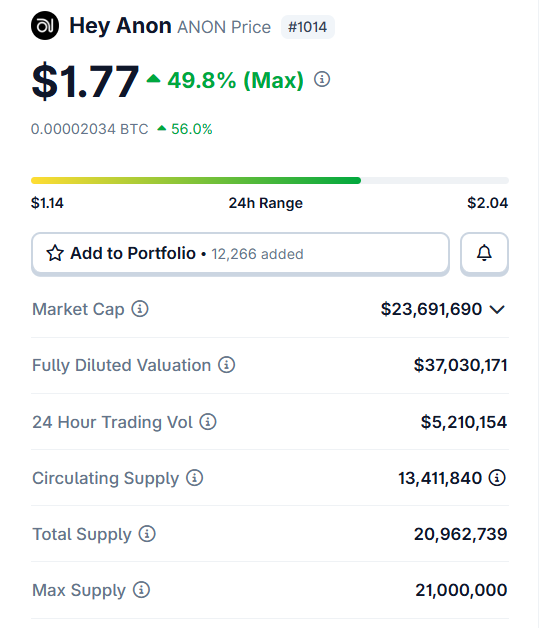539x628 pixels.
Task: Click the $5,210,154 trading volume value
Action: click(x=464, y=422)
